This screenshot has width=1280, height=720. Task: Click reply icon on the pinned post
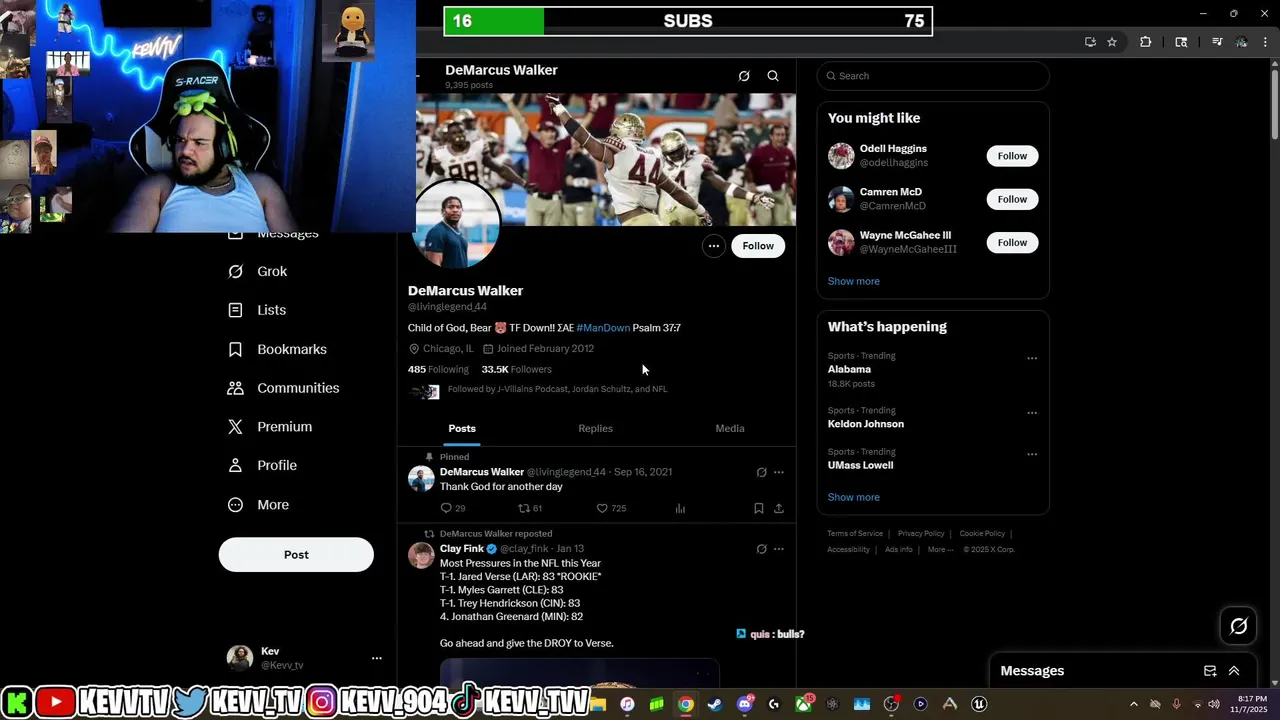[447, 508]
